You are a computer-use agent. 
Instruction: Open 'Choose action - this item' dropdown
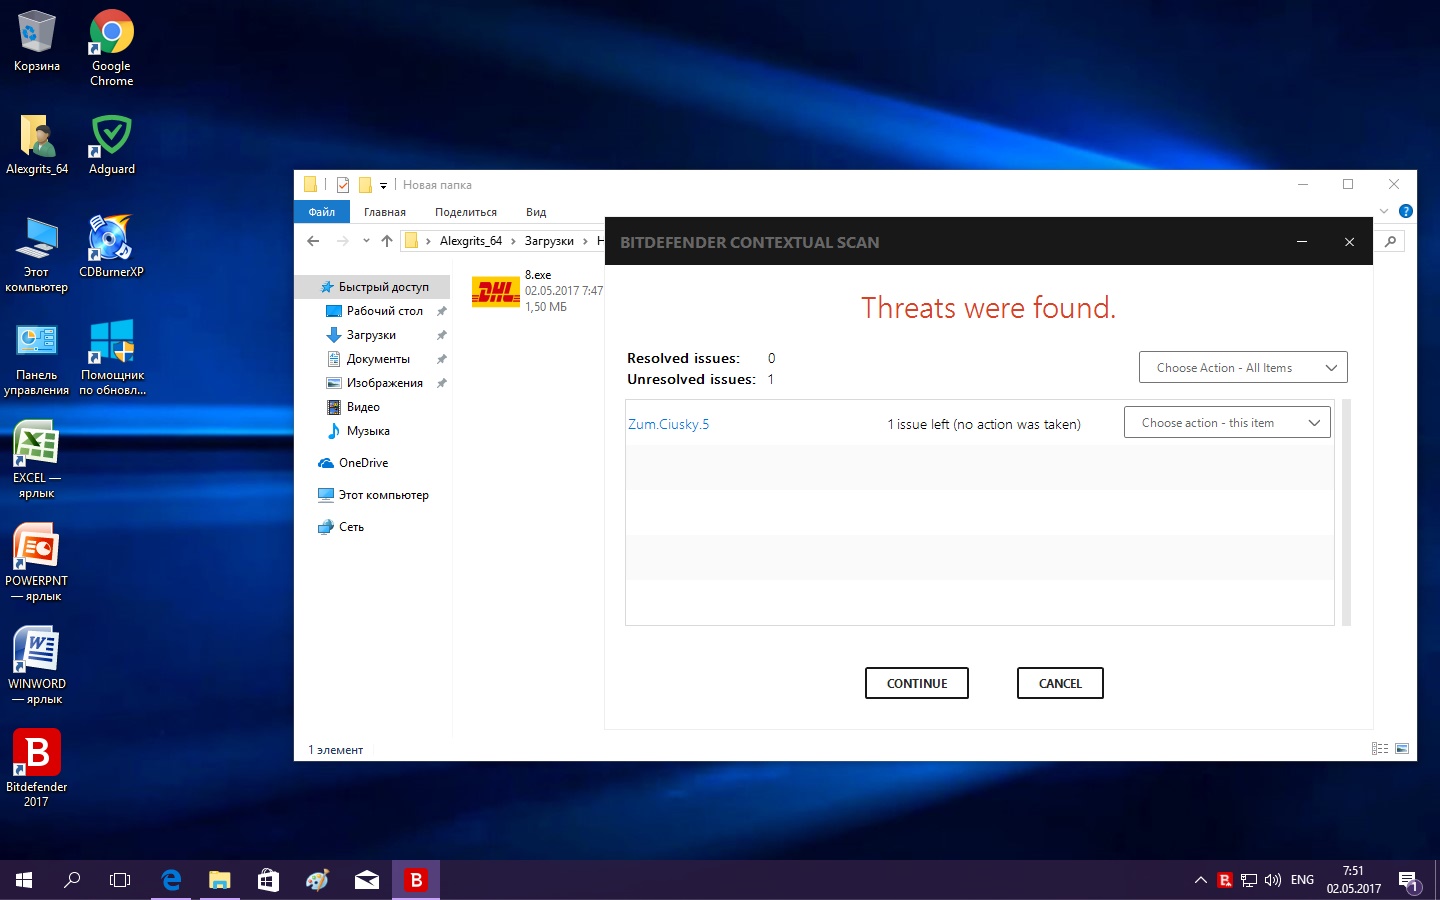(x=1227, y=423)
